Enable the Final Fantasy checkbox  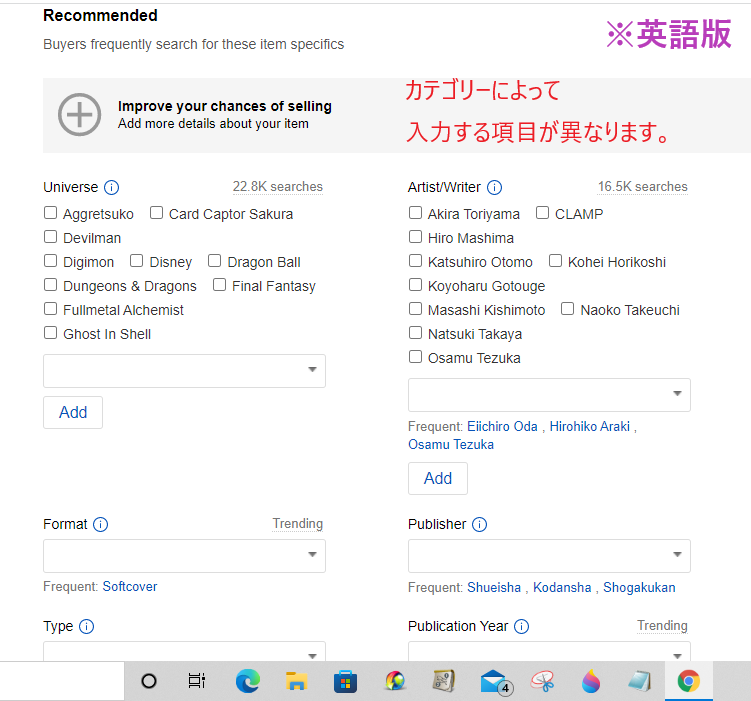tap(219, 284)
